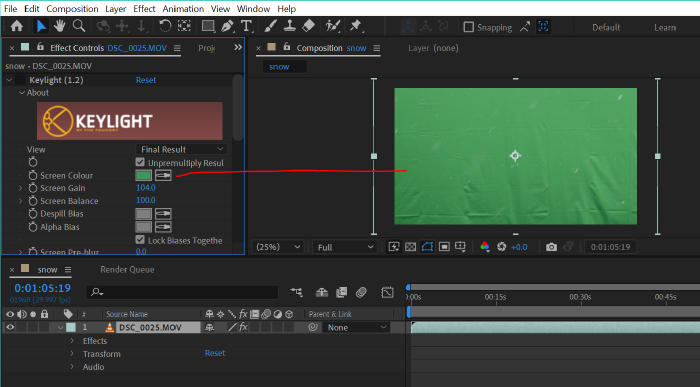Toggle Despill Bias stopwatch
The height and width of the screenshot is (387, 700).
[33, 214]
